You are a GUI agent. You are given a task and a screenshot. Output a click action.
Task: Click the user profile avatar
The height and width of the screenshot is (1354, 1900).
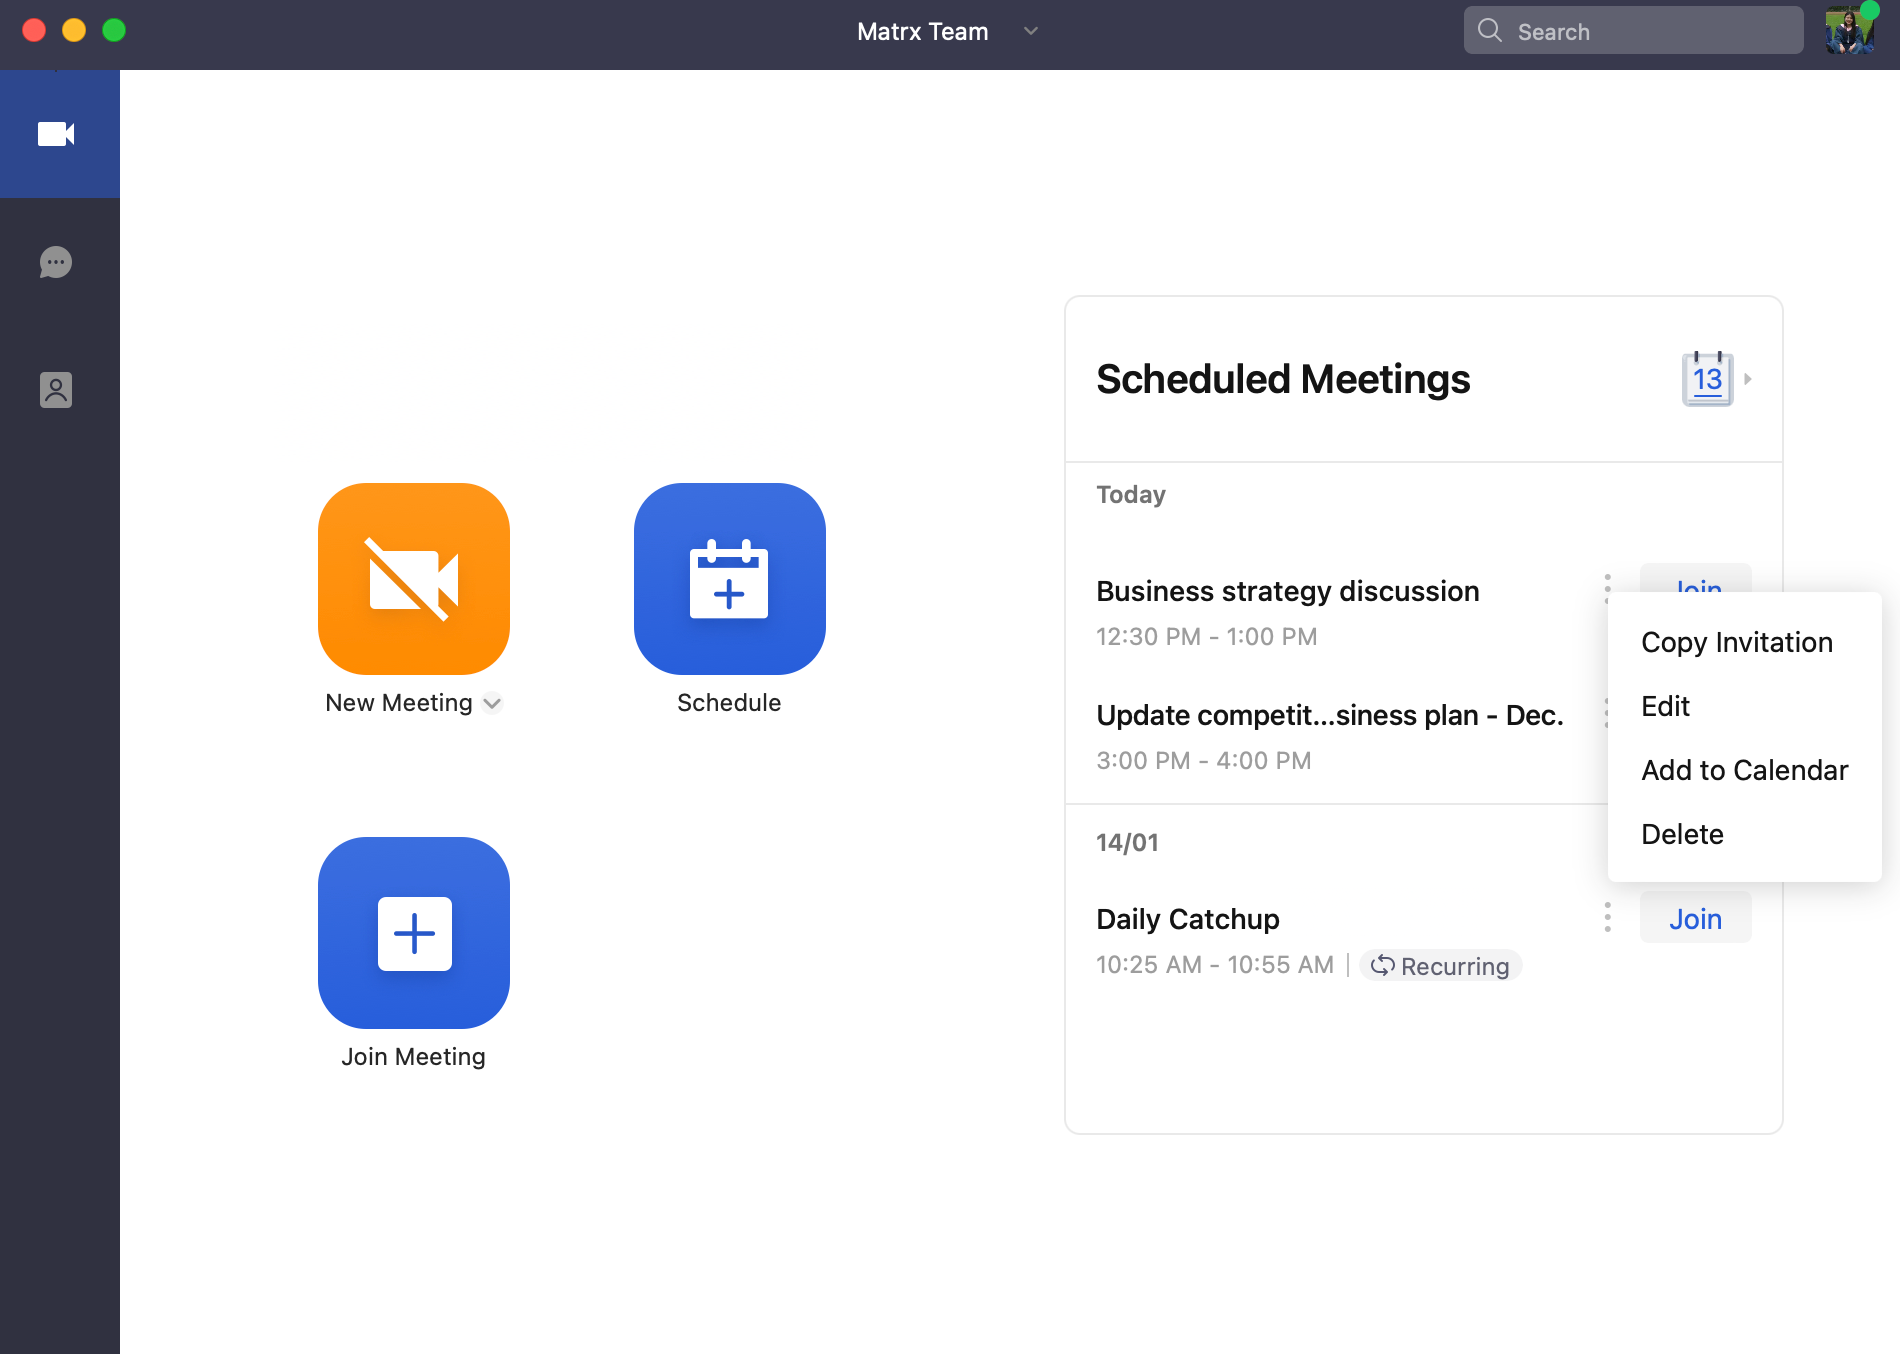[x=1849, y=30]
